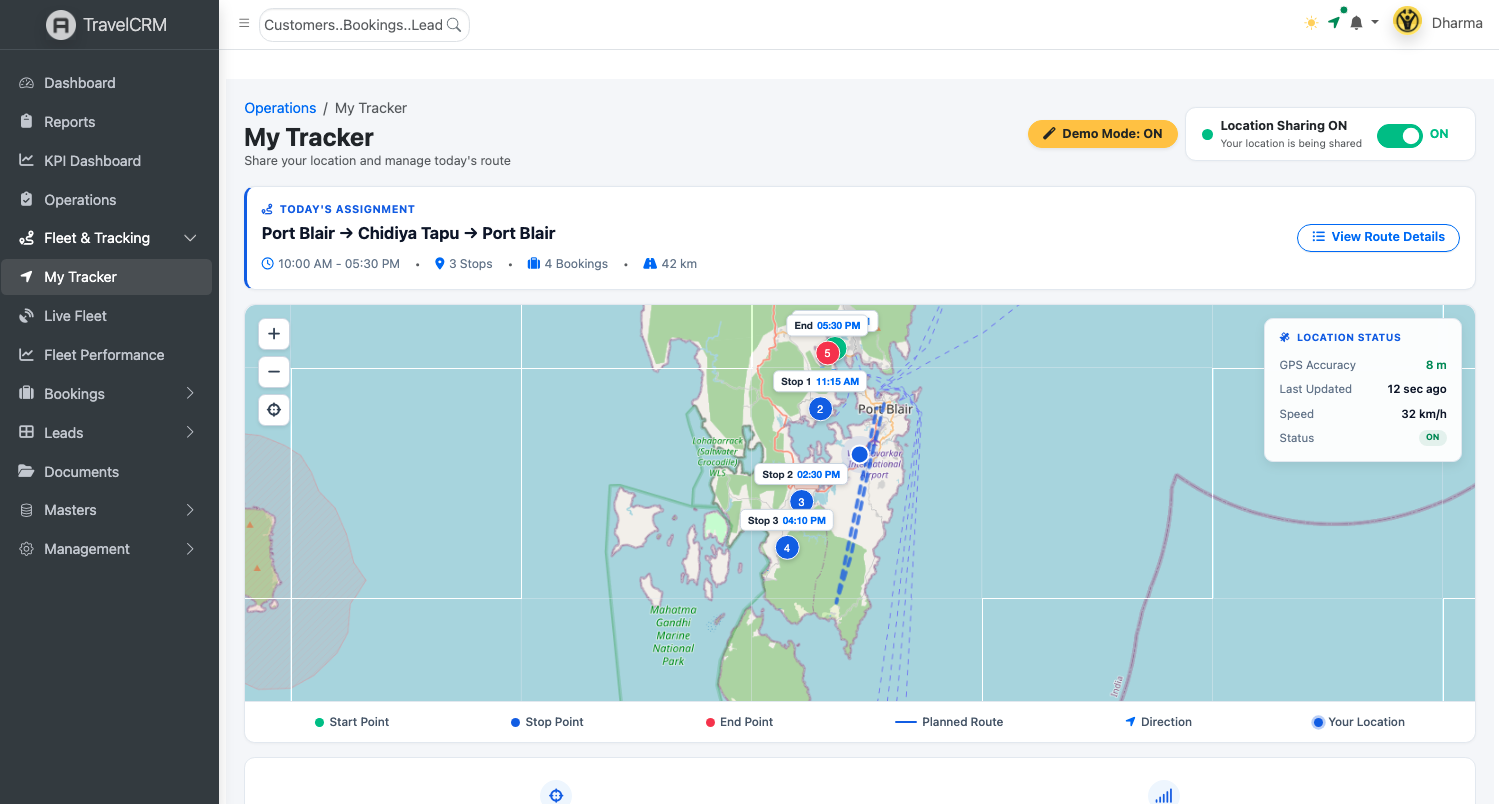Switch theme with the sun icon

coord(1311,23)
